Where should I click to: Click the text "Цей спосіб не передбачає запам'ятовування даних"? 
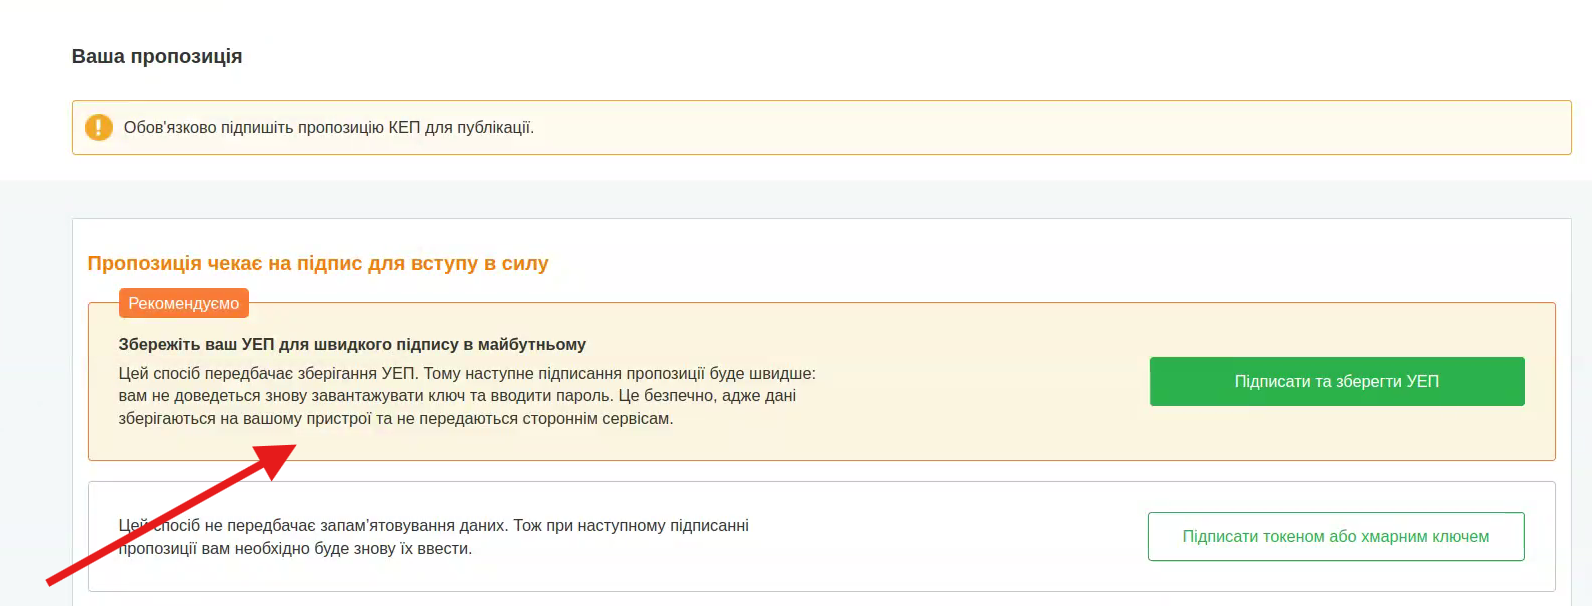coord(313,526)
